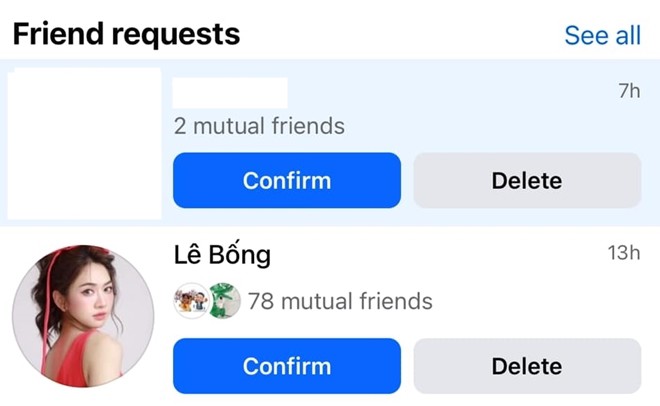The image size is (660, 406).
Task: Open the hidden profile photo of 7h request
Action: [x=84, y=143]
